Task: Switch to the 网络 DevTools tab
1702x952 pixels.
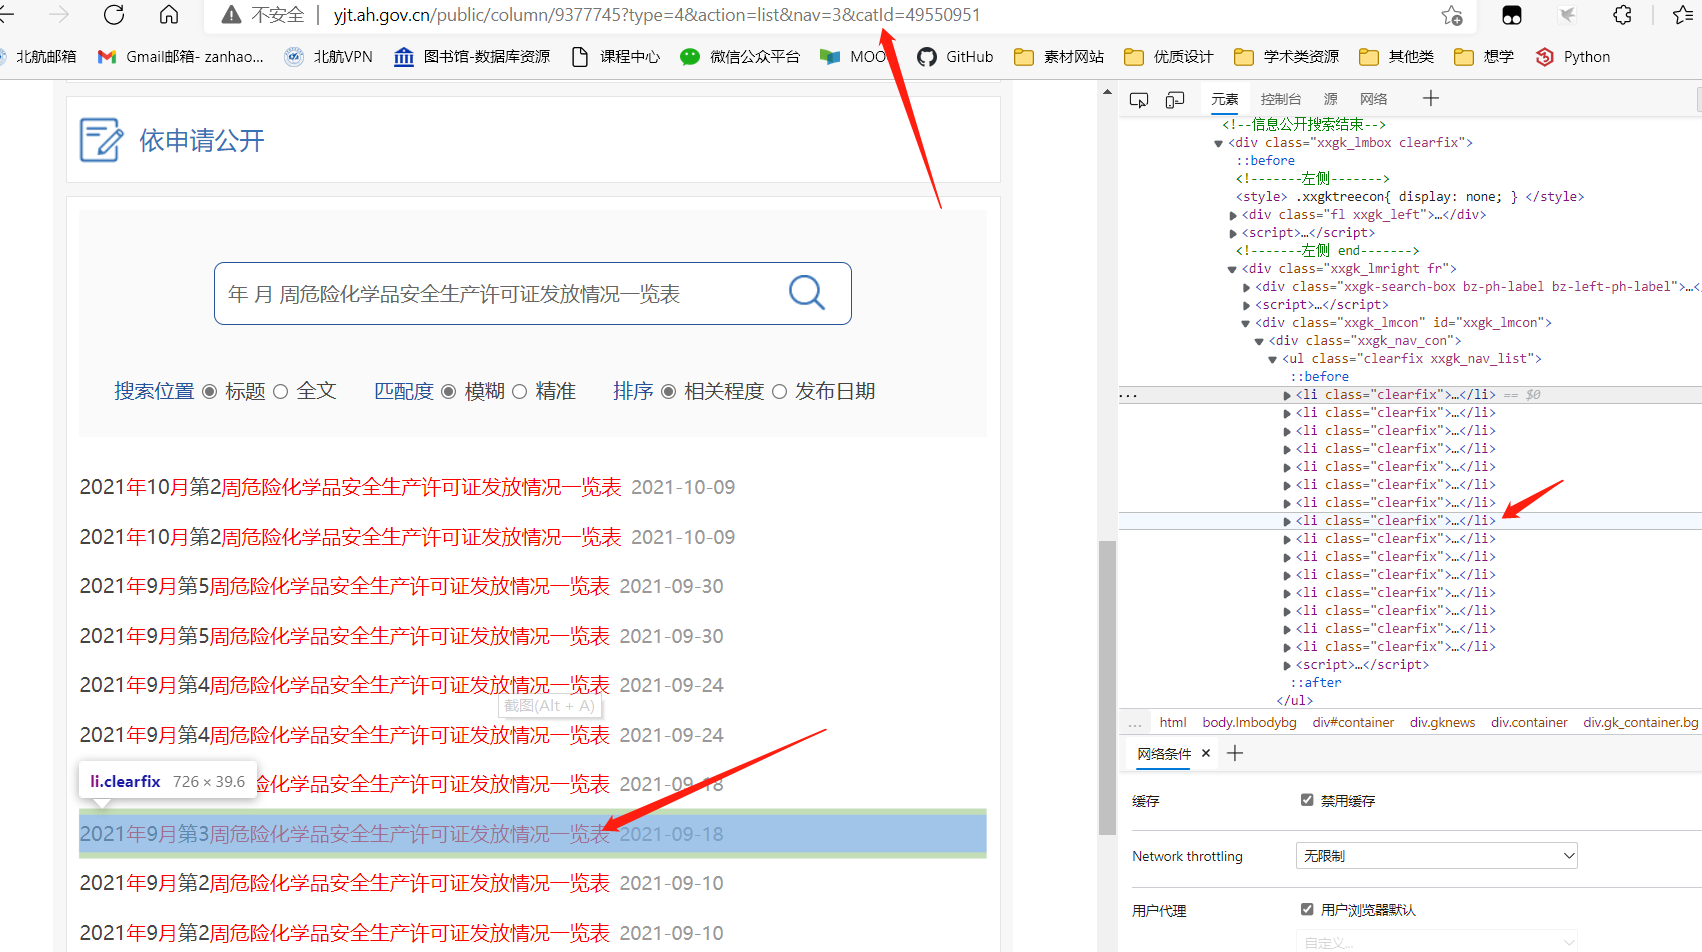Action: click(1374, 99)
